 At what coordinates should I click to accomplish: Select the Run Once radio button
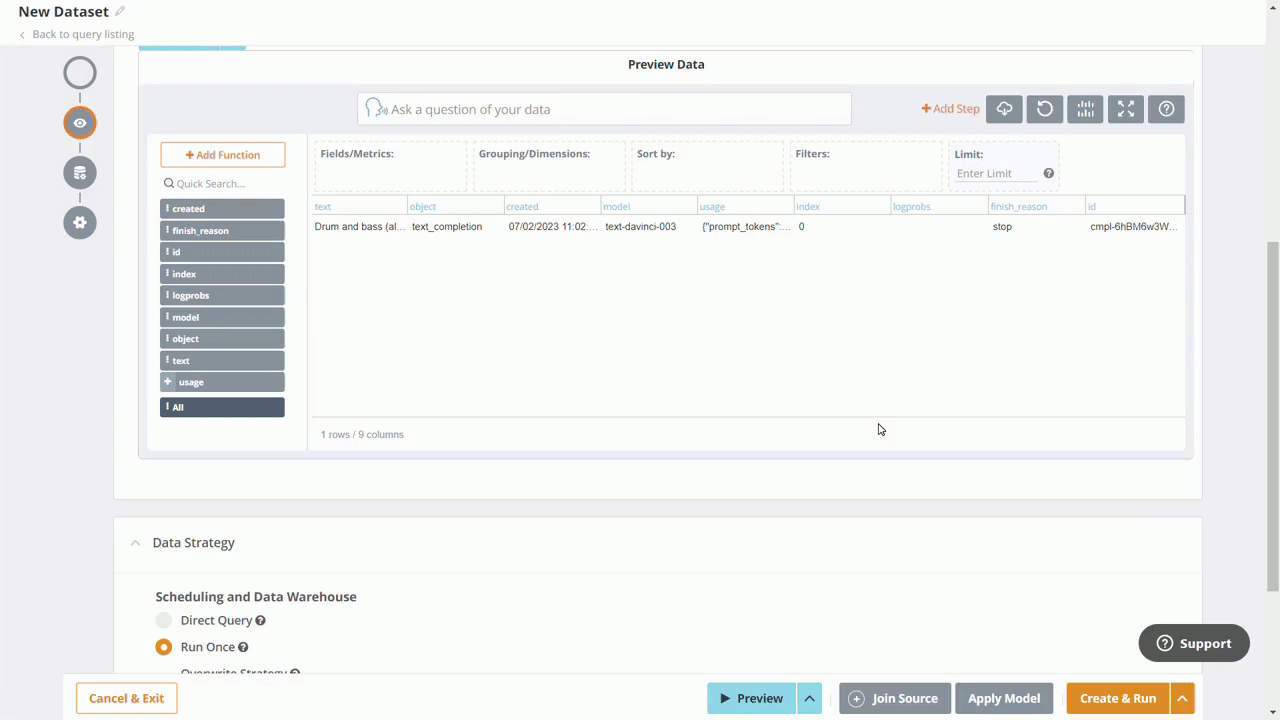click(x=164, y=647)
